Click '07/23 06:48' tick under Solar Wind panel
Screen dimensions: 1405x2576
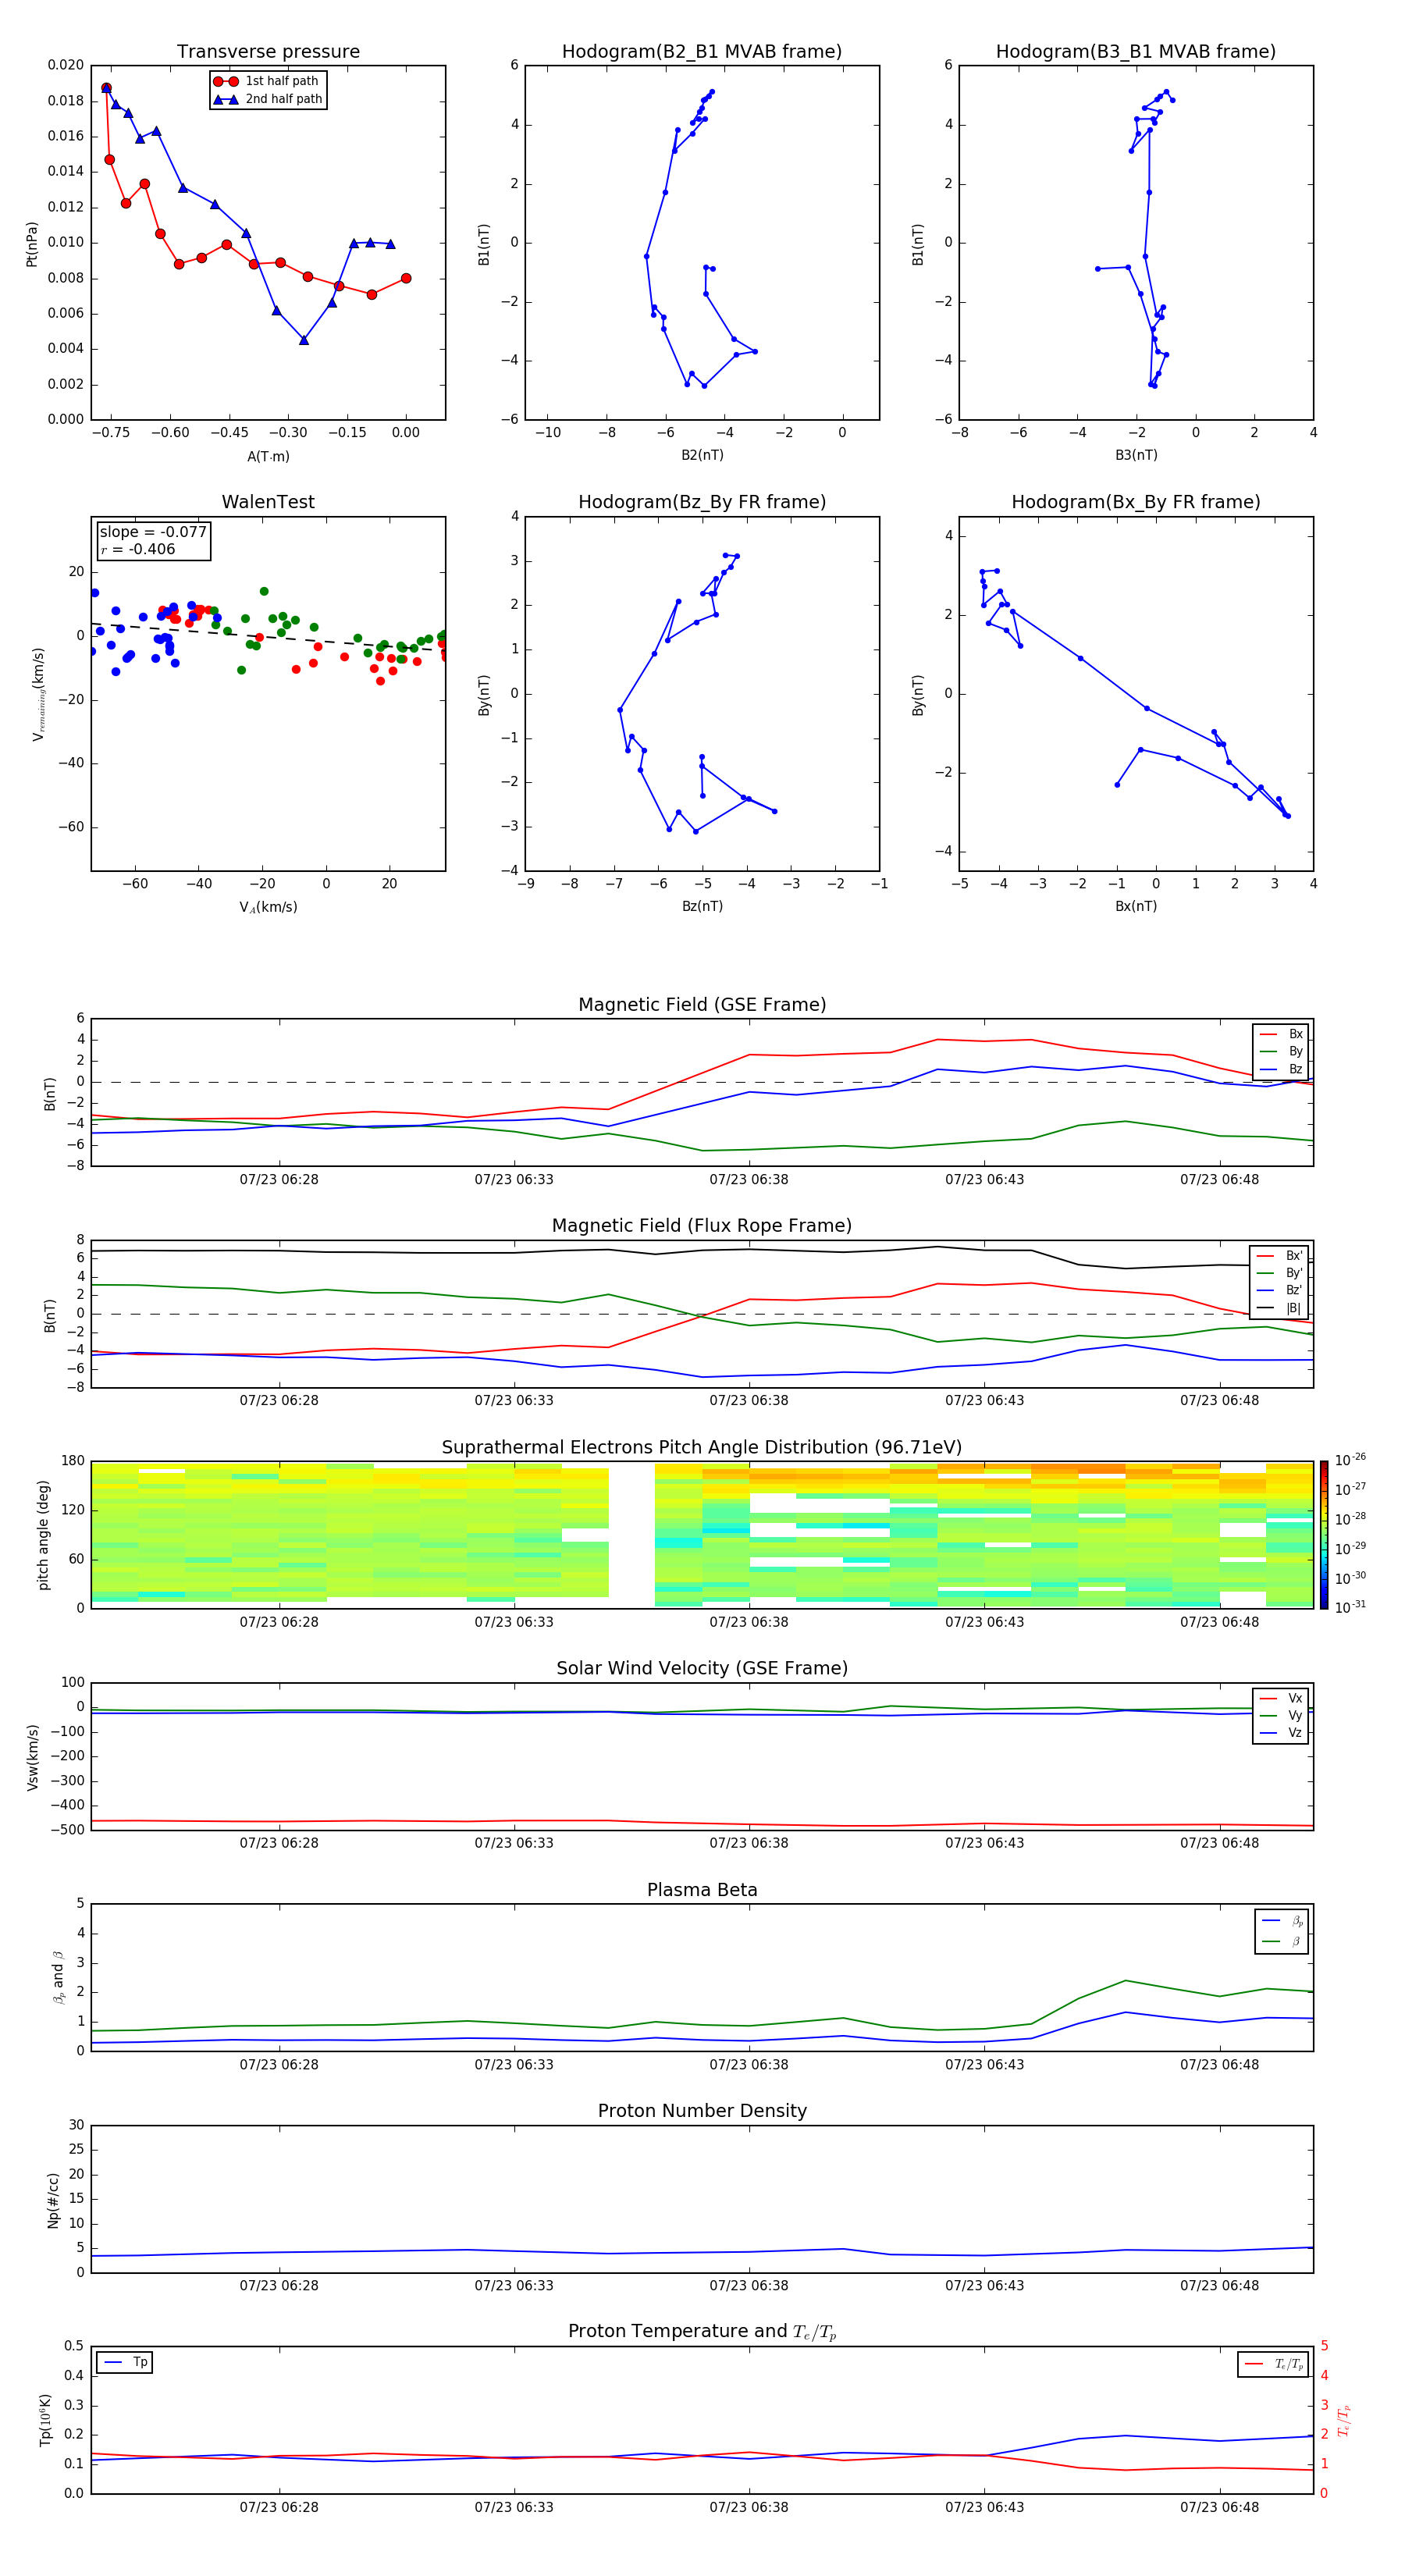(x=1220, y=1843)
